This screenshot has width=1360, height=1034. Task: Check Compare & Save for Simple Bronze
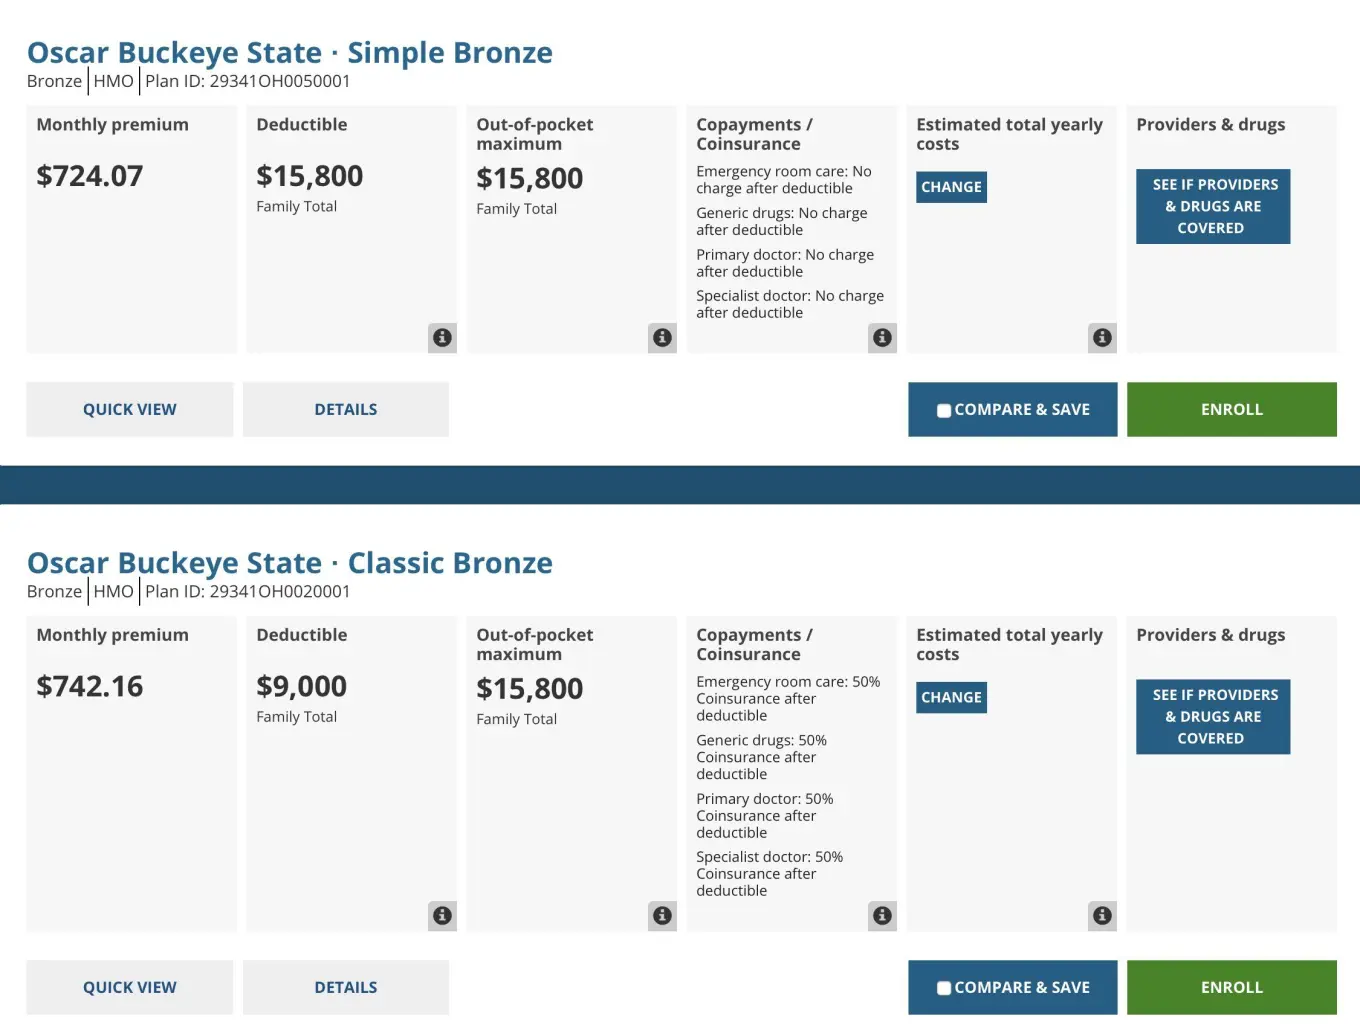(x=943, y=409)
